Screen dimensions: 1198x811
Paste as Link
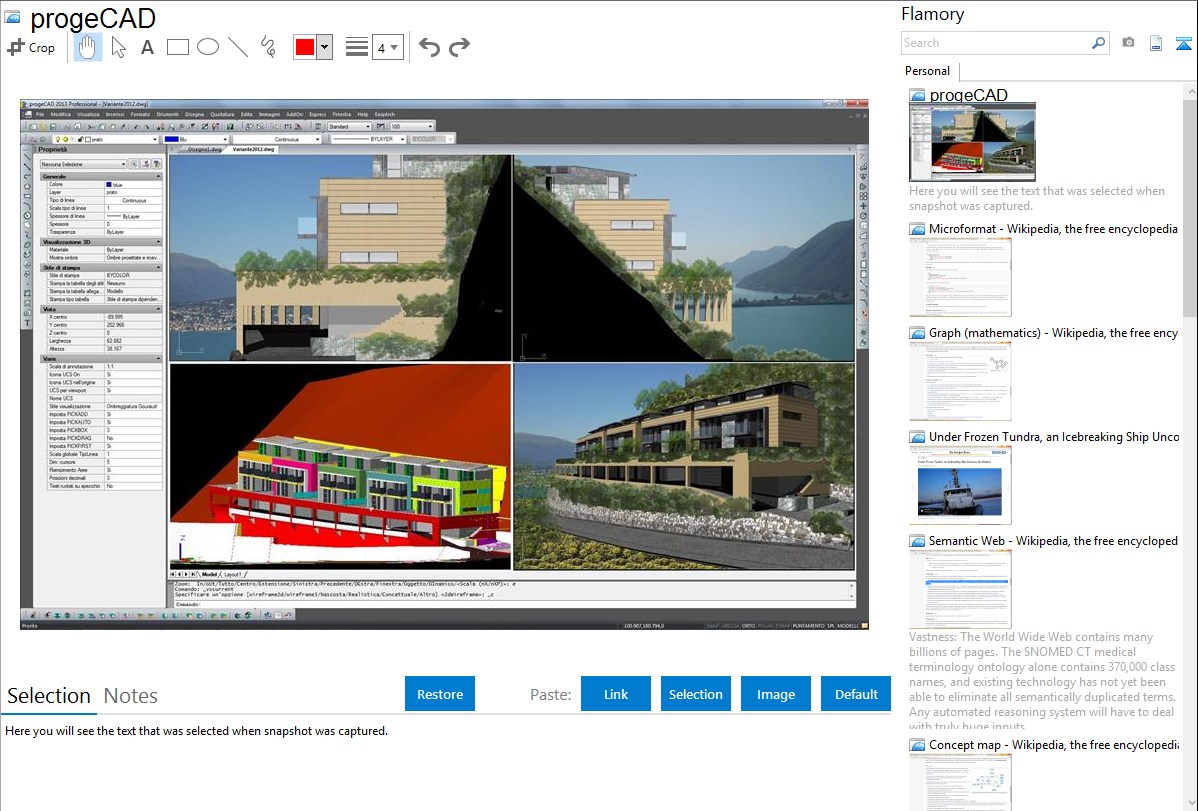(616, 694)
